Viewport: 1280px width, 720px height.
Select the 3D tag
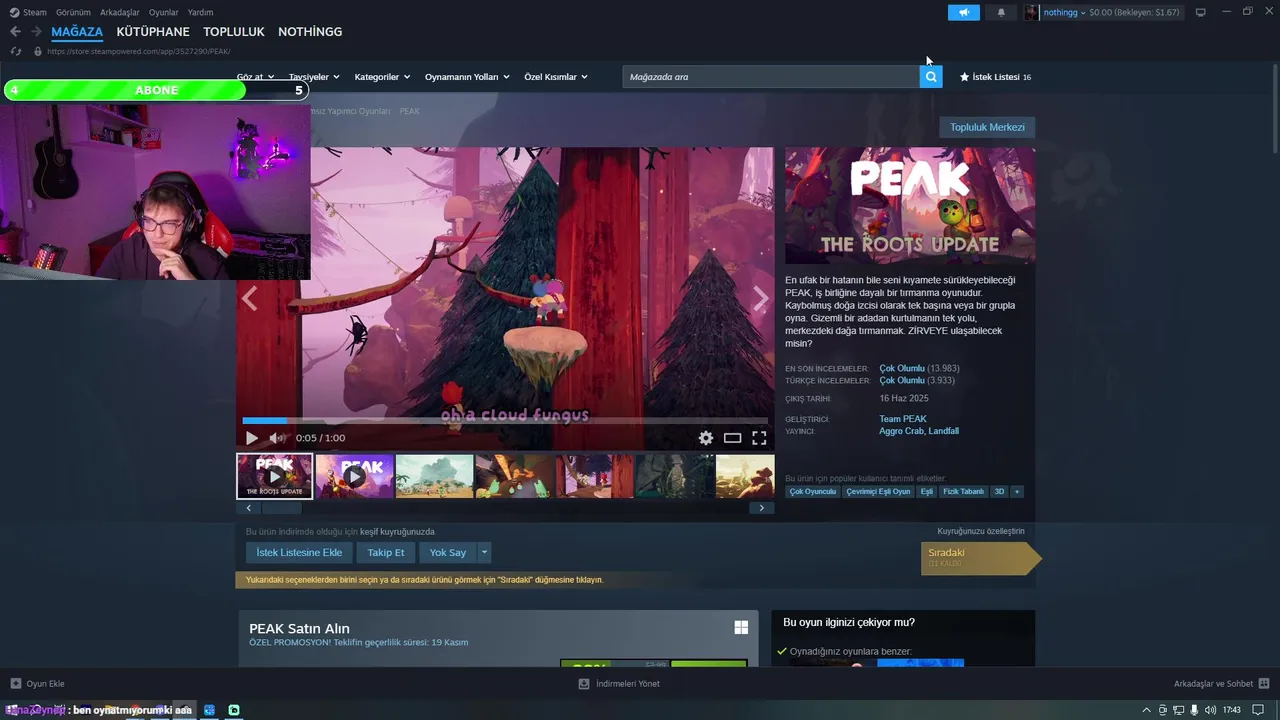pos(999,492)
